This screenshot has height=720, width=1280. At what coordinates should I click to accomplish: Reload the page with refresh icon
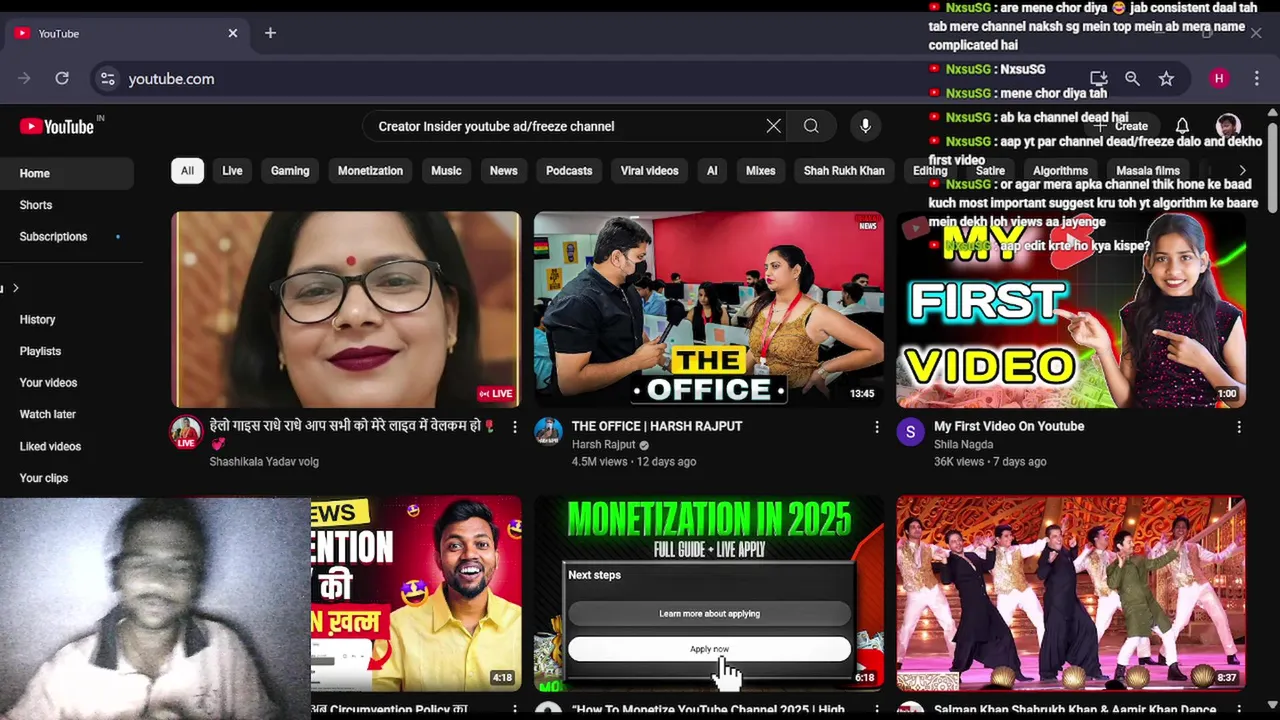coord(62,78)
